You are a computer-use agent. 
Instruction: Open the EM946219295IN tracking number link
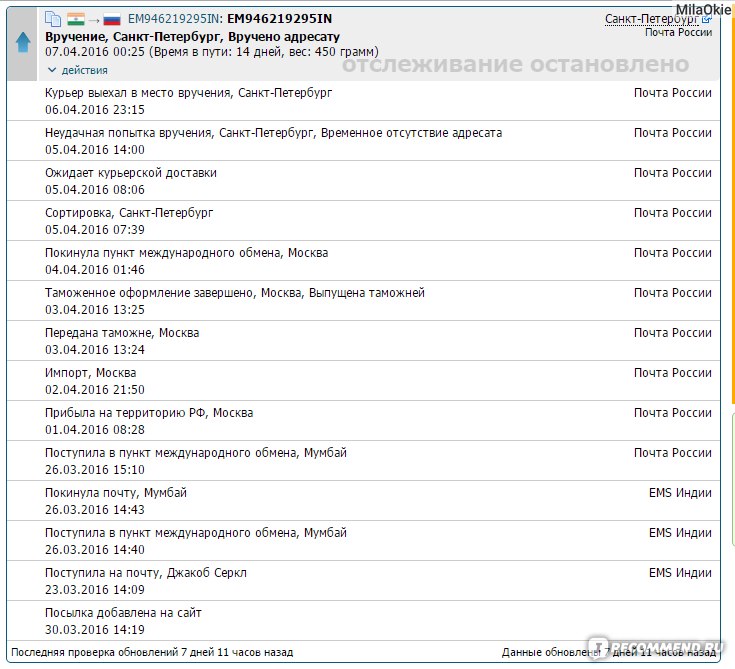pyautogui.click(x=174, y=19)
